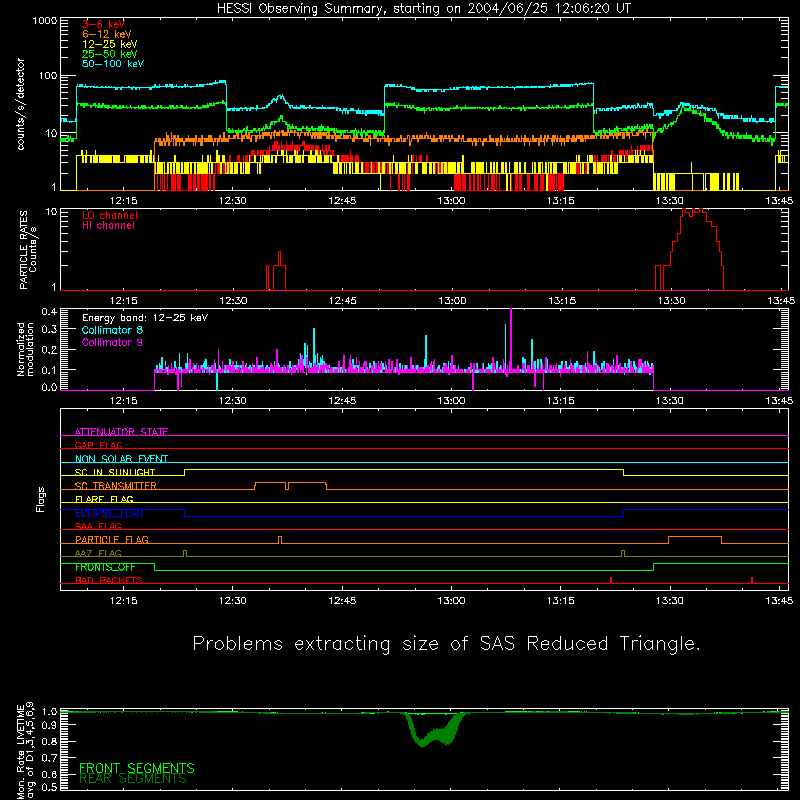Click the SC TRANSMITTER flag label
The height and width of the screenshot is (800, 800).
coord(116,486)
